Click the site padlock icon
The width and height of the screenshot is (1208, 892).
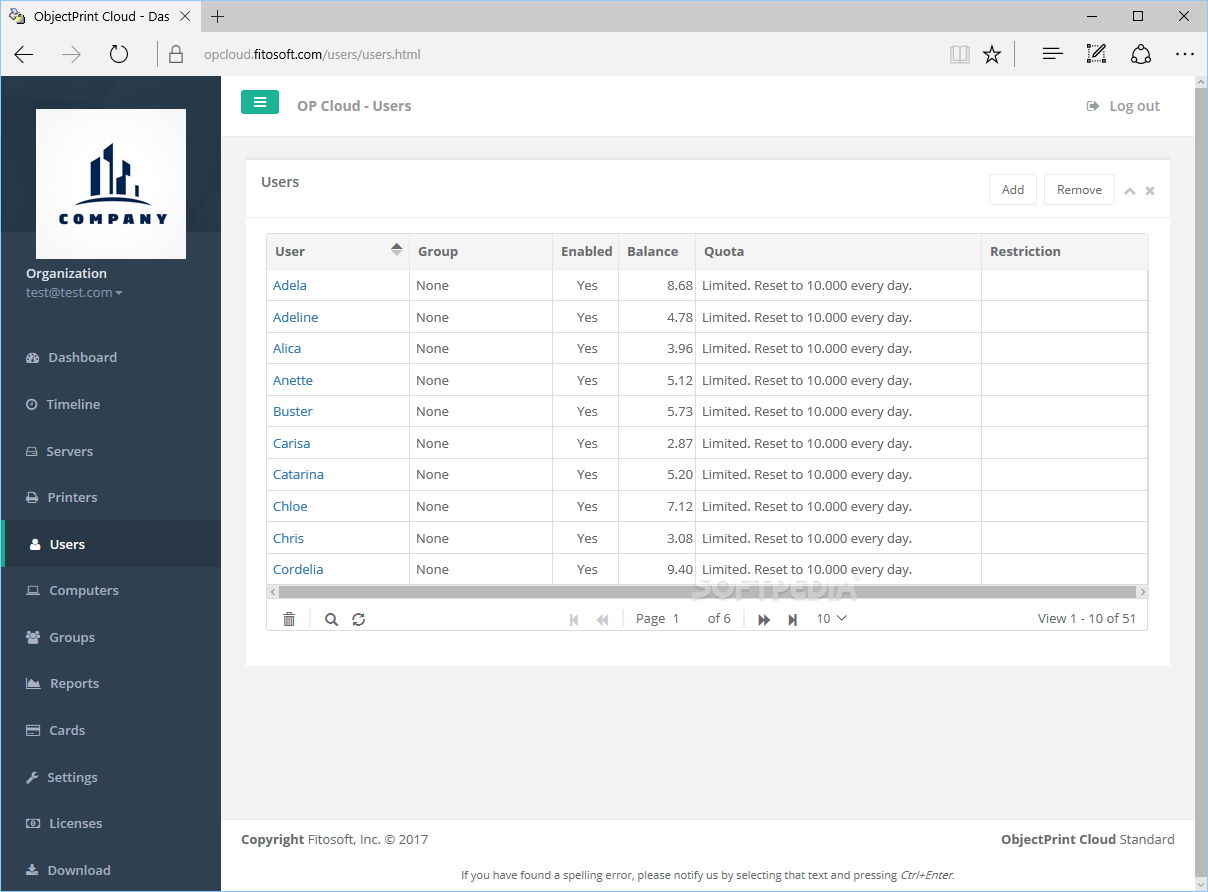176,54
